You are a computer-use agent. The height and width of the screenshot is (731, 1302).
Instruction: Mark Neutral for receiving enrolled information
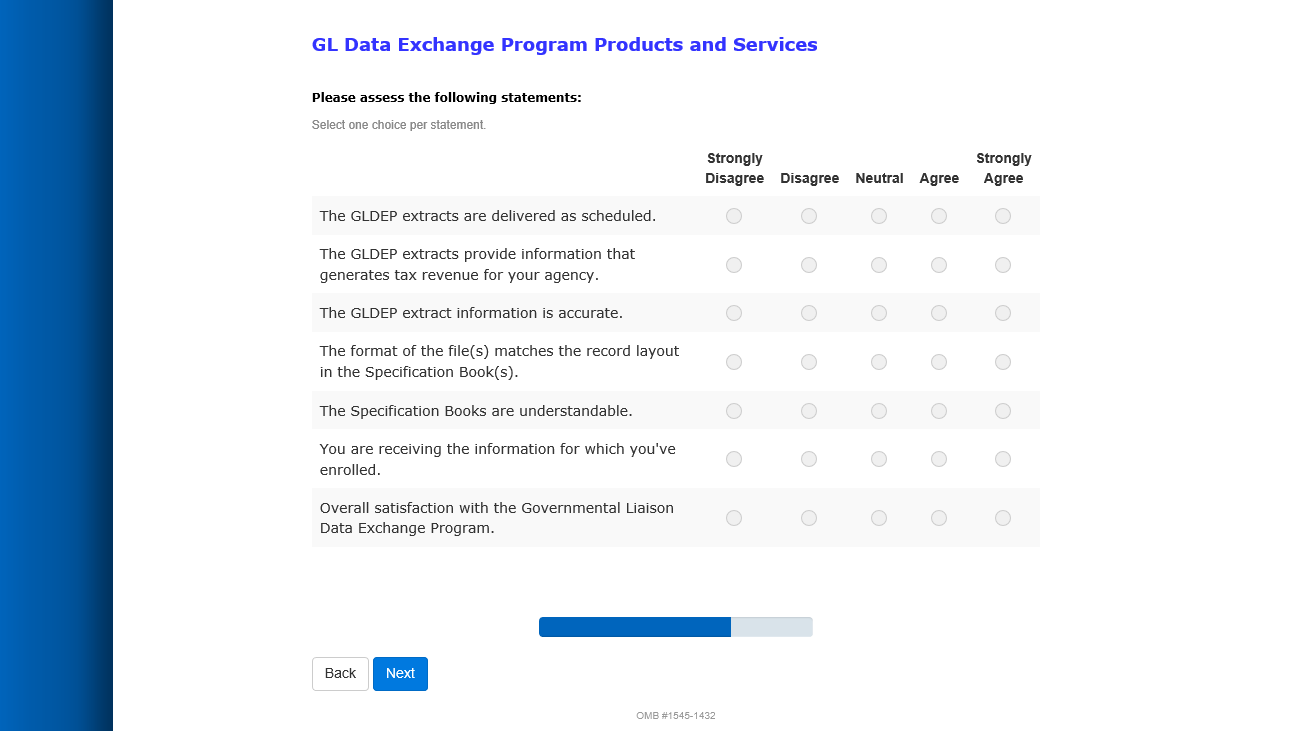pos(879,459)
